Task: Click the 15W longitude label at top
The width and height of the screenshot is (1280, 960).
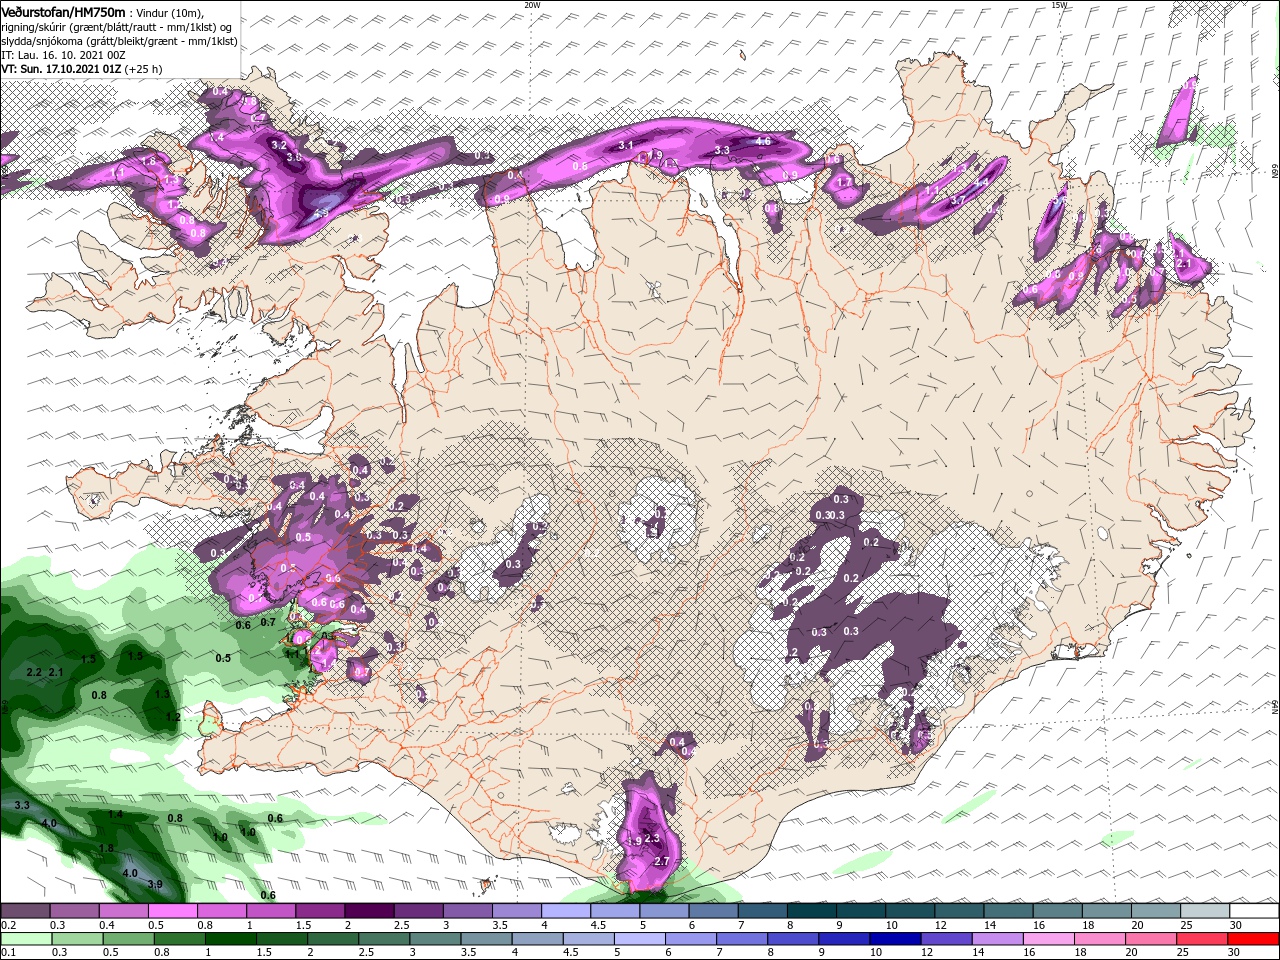Action: [1059, 5]
